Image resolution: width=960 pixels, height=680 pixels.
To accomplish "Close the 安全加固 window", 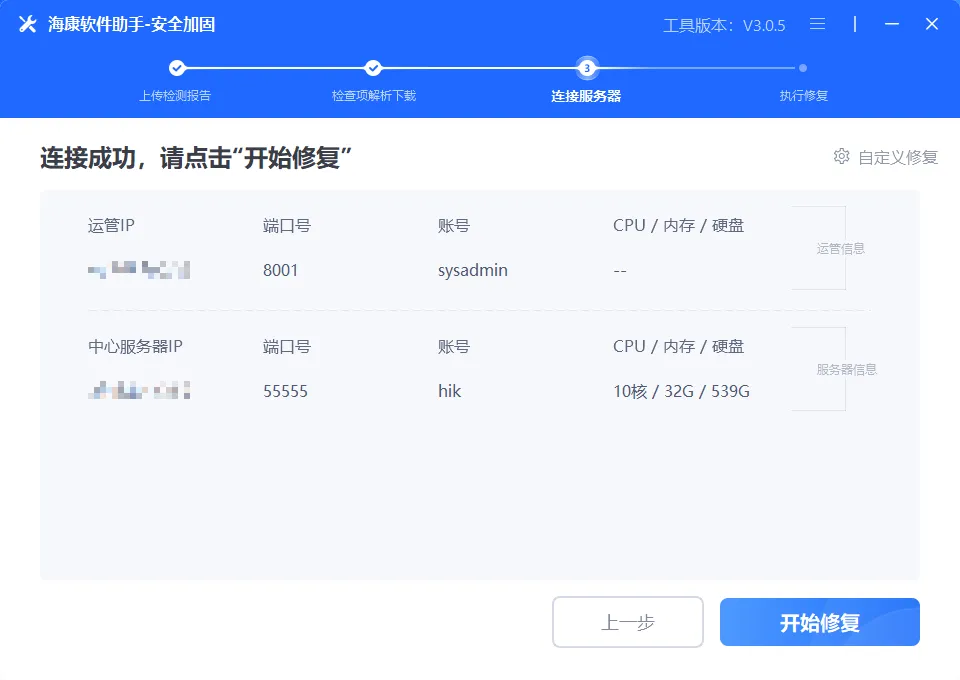I will 932,24.
